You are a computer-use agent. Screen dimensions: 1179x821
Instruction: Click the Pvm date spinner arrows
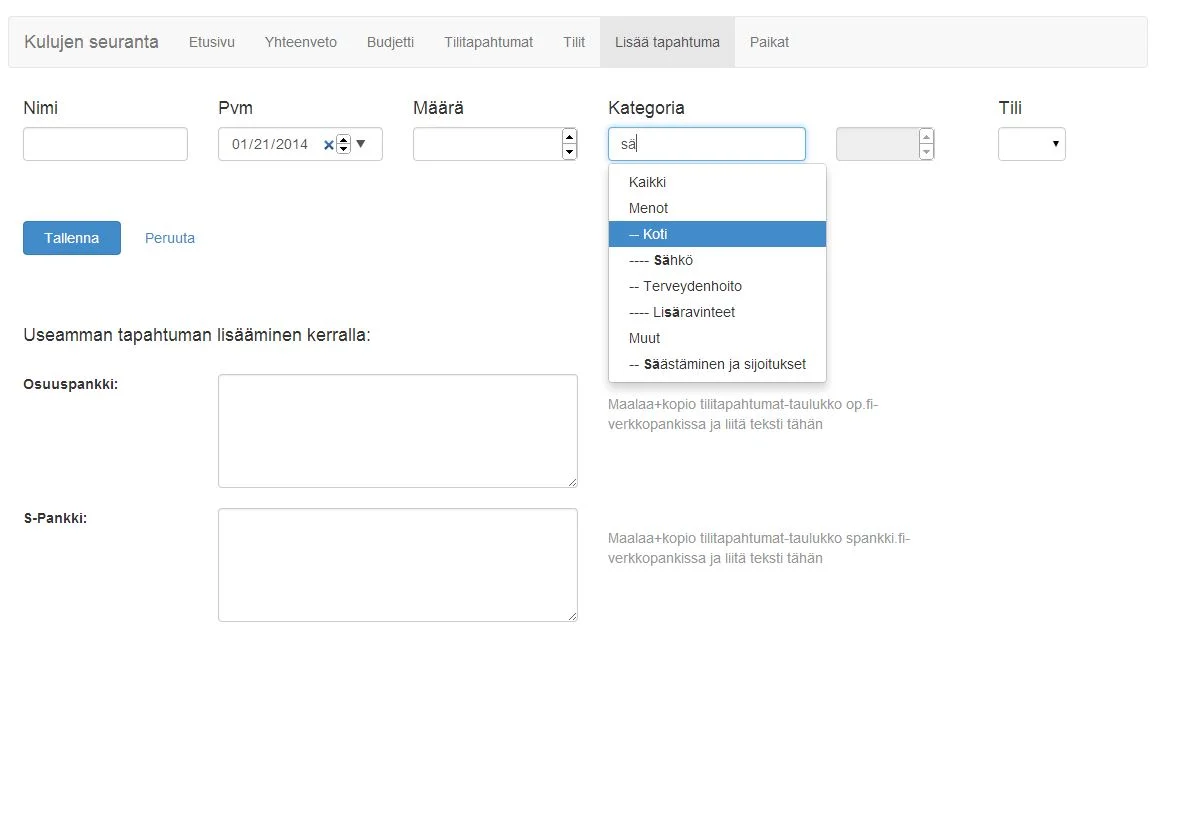[x=344, y=144]
